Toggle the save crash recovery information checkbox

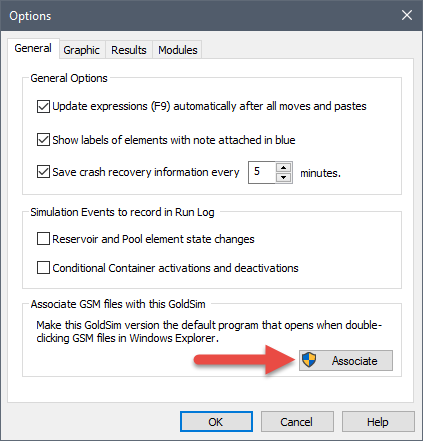coord(43,172)
